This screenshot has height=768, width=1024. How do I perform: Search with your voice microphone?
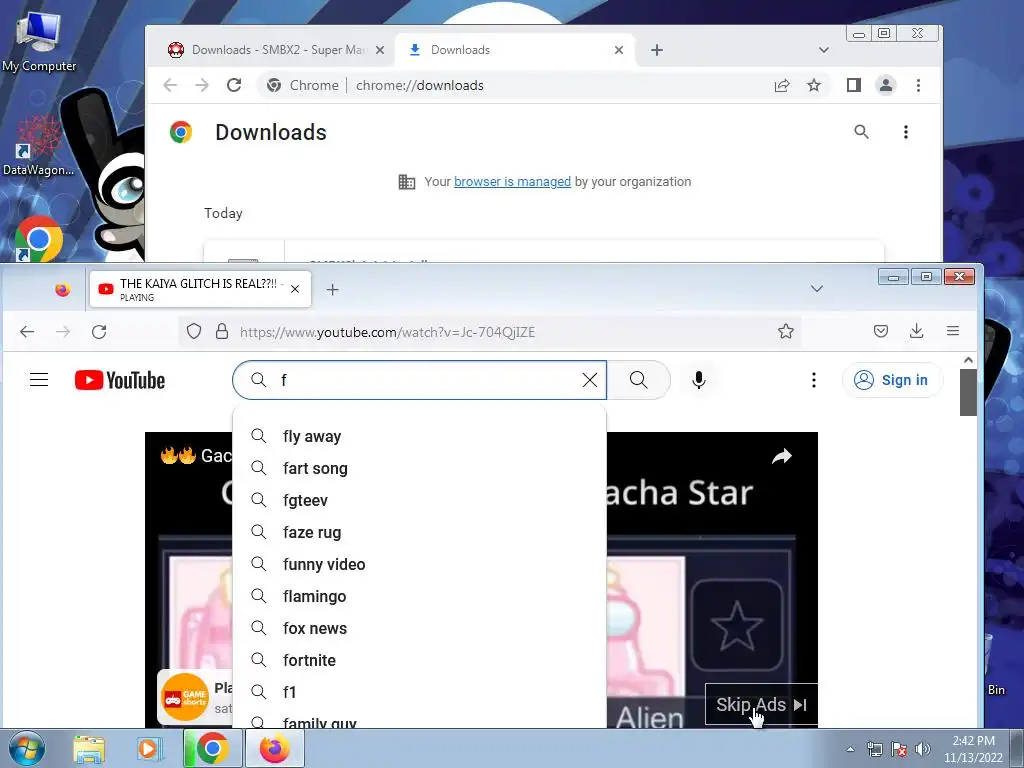coord(699,380)
